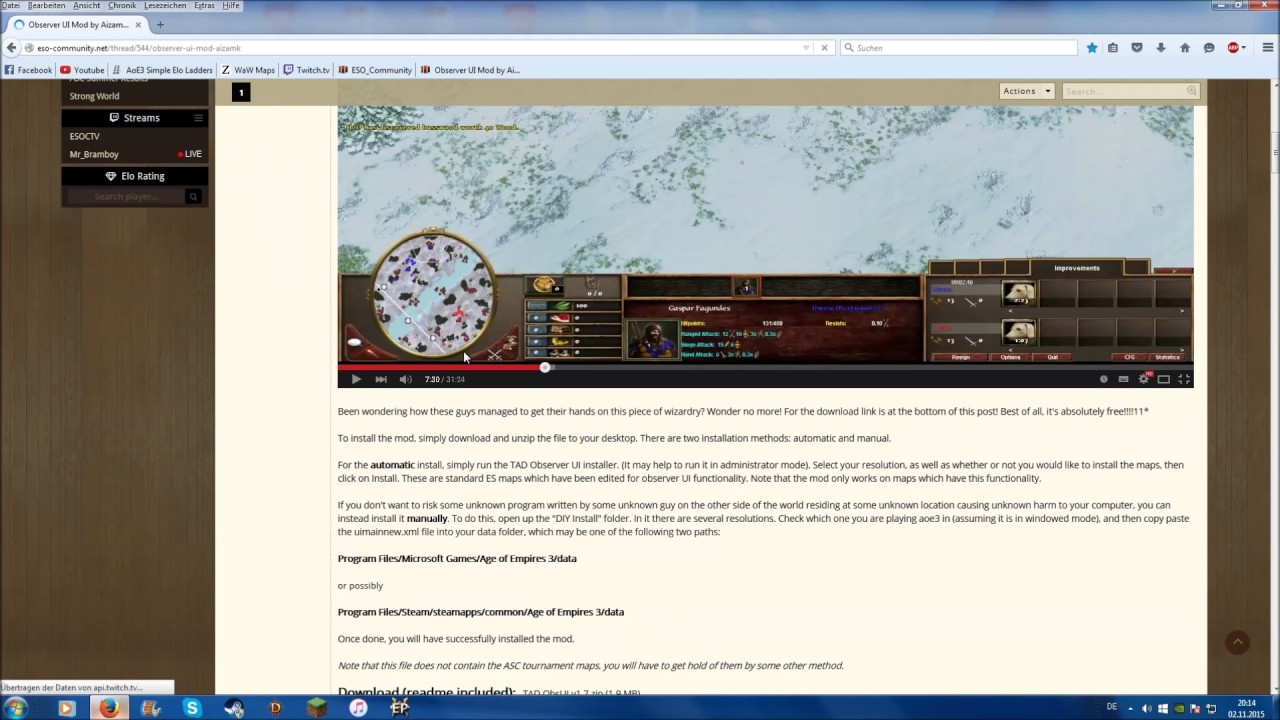Click the forum search magnifier icon
1280x720 pixels.
[x=1191, y=91]
